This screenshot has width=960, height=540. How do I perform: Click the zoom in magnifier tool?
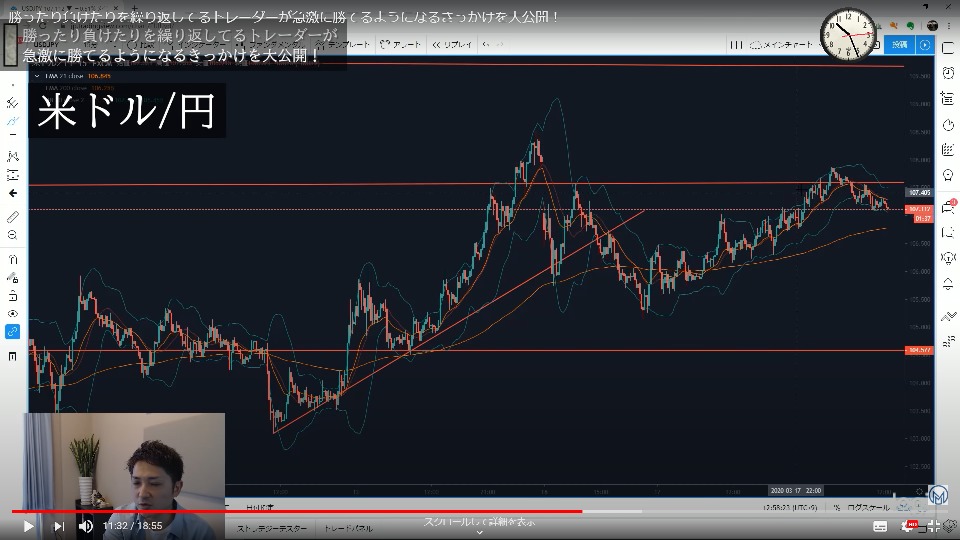[12, 234]
